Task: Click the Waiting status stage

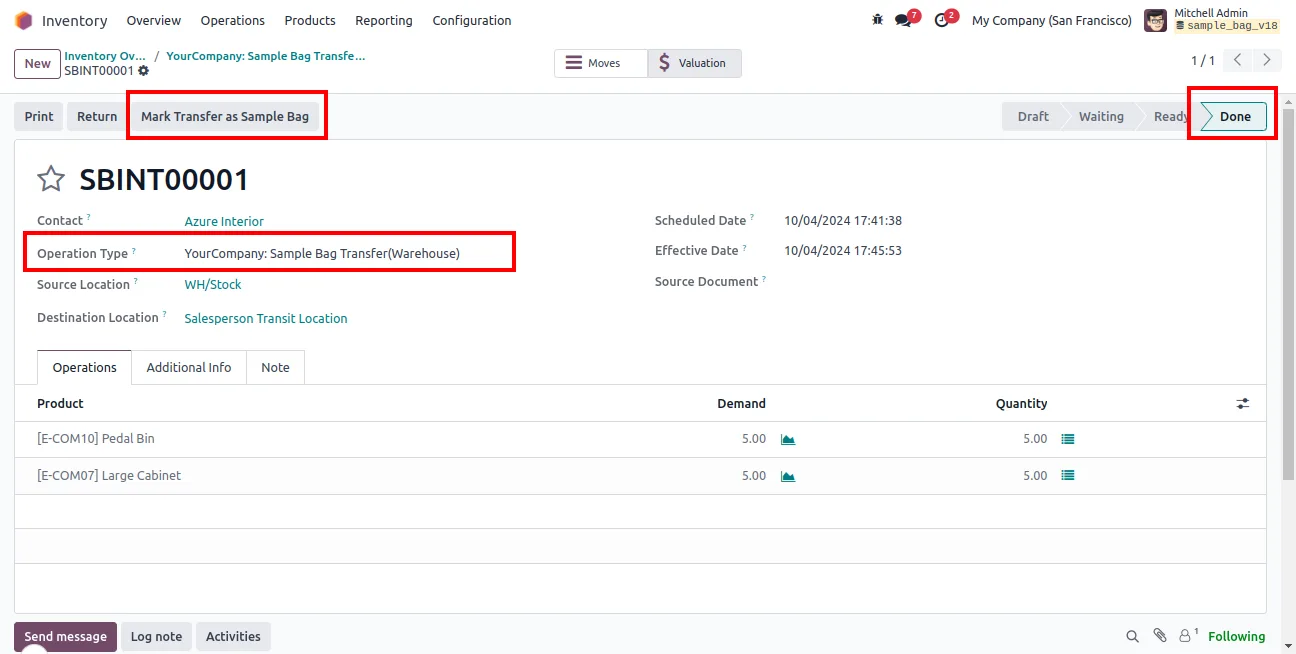Action: pyautogui.click(x=1101, y=117)
